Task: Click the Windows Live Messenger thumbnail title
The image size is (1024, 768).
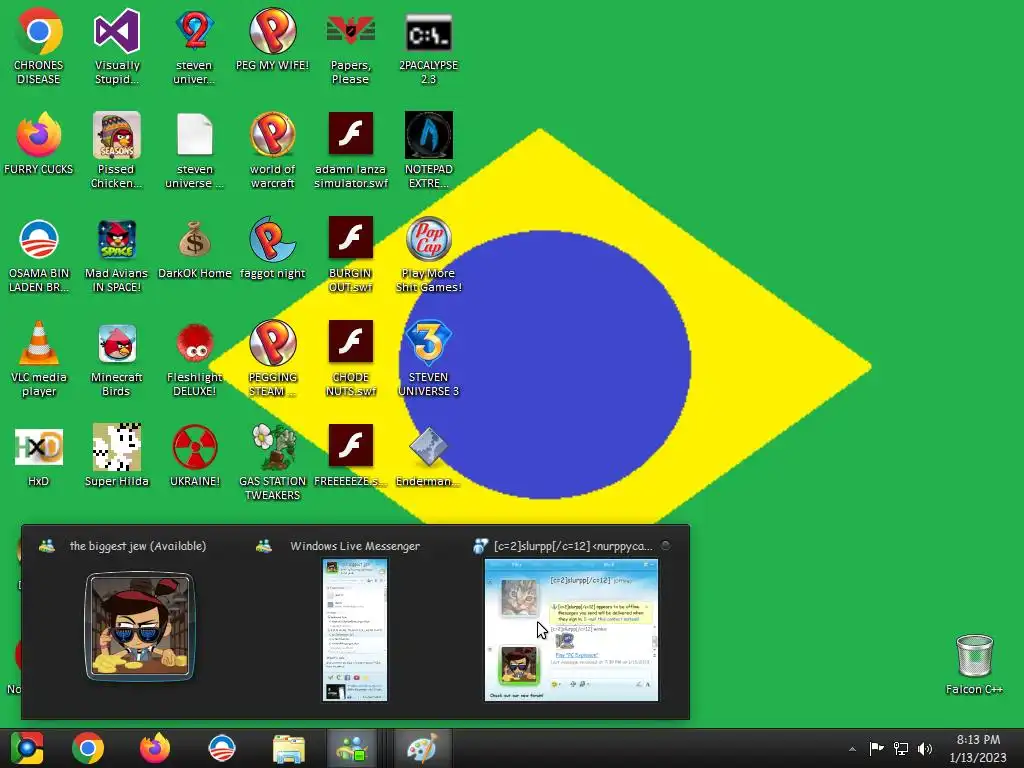Action: (x=355, y=546)
